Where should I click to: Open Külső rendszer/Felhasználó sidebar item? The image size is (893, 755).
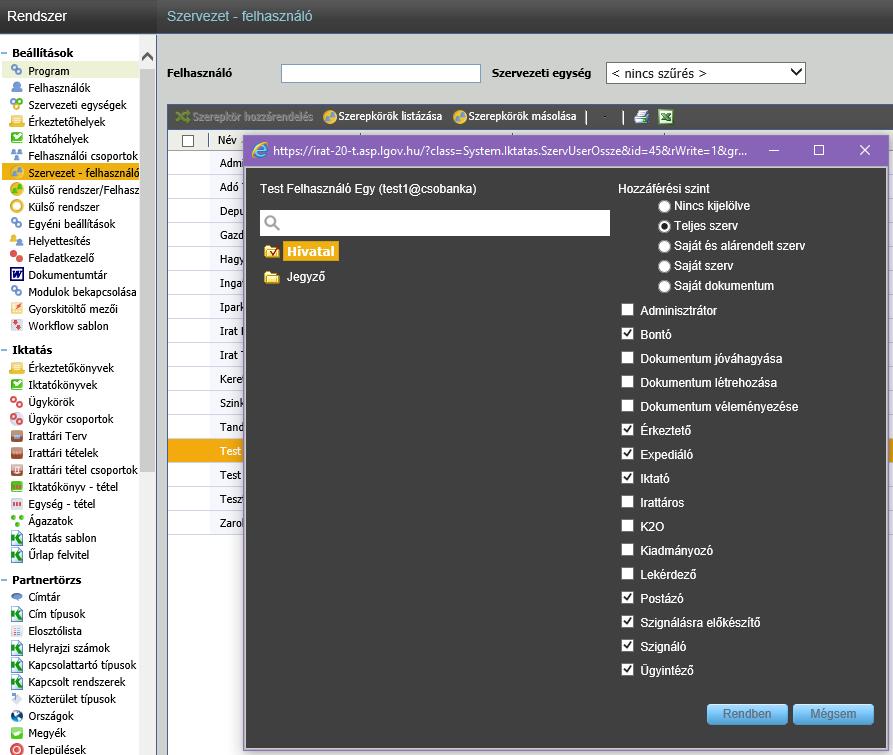point(83,190)
